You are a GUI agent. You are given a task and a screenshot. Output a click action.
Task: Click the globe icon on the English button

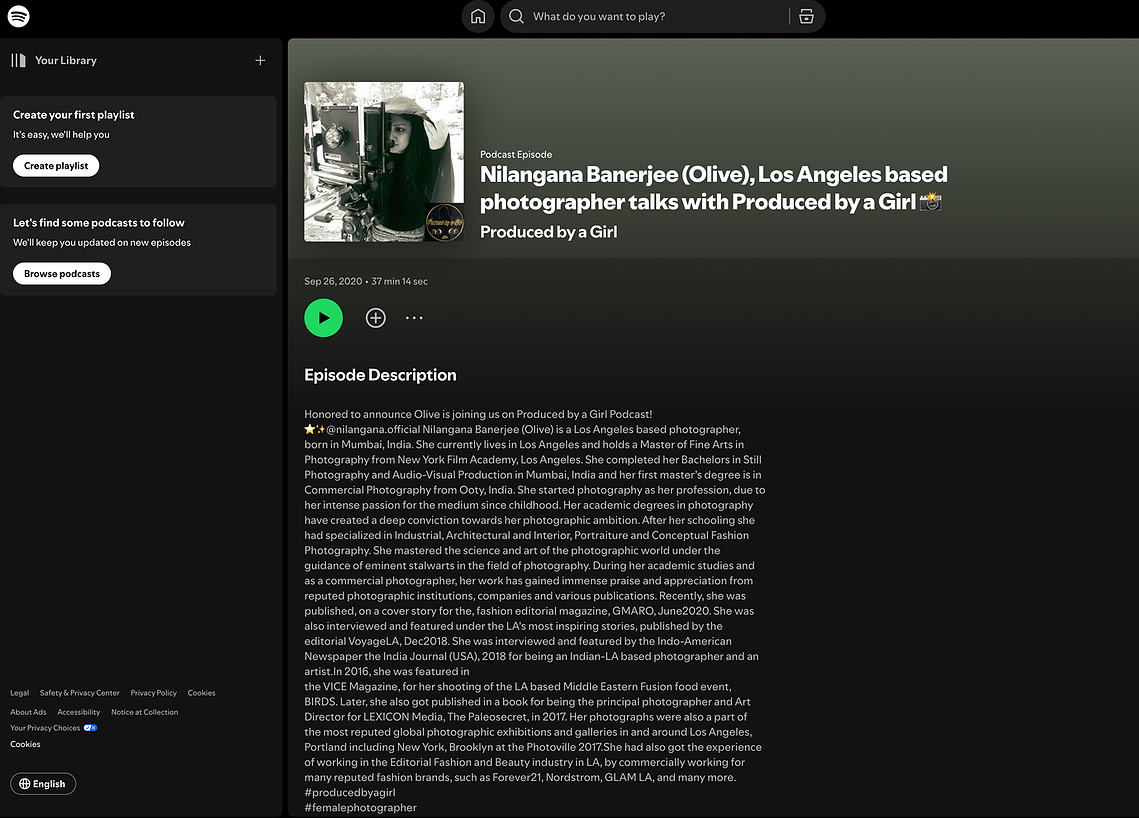25,784
